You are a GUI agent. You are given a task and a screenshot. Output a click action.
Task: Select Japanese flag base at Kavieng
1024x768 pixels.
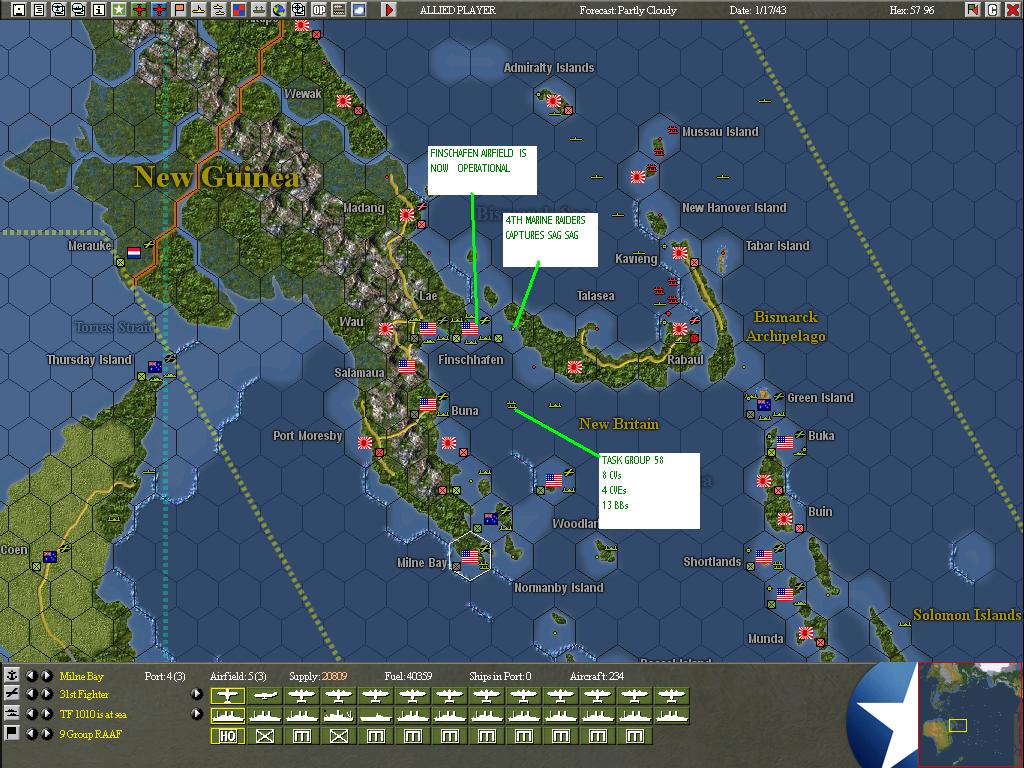[x=680, y=252]
